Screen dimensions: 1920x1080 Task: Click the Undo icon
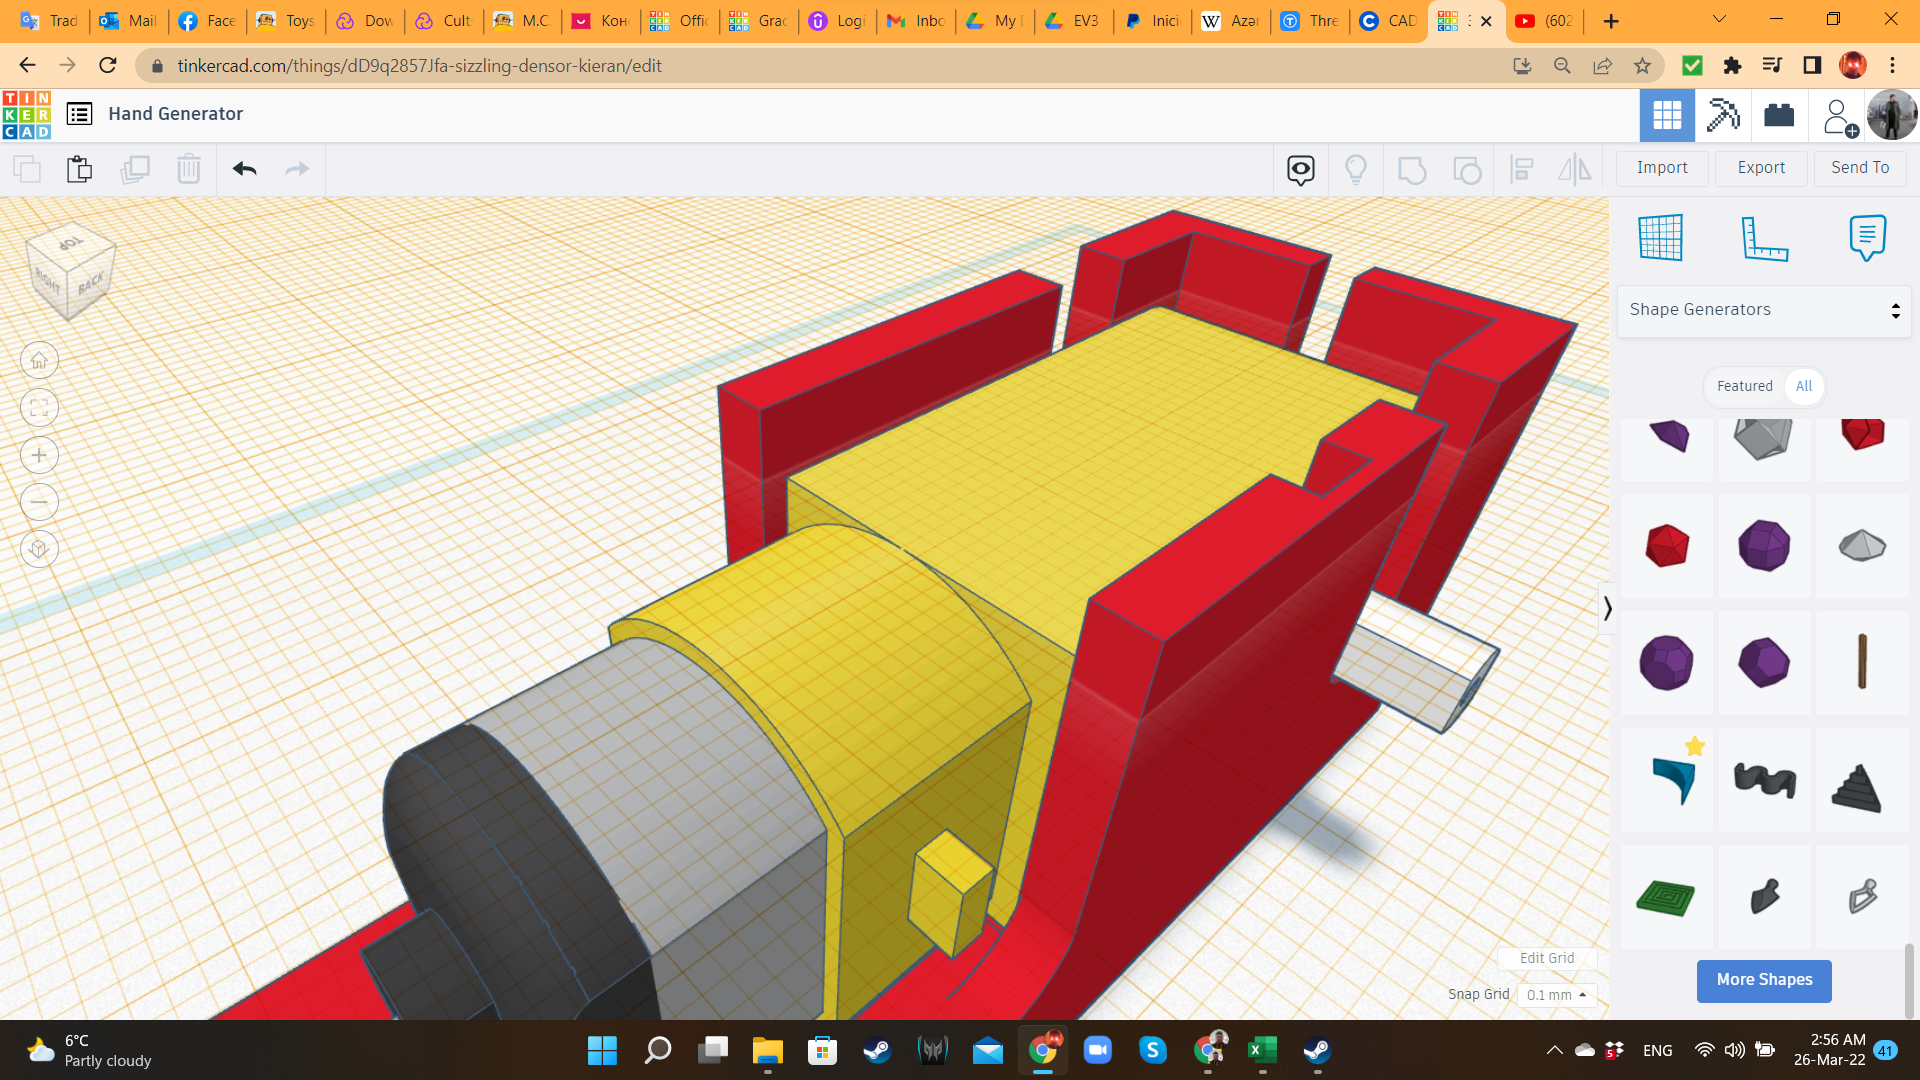tap(243, 169)
